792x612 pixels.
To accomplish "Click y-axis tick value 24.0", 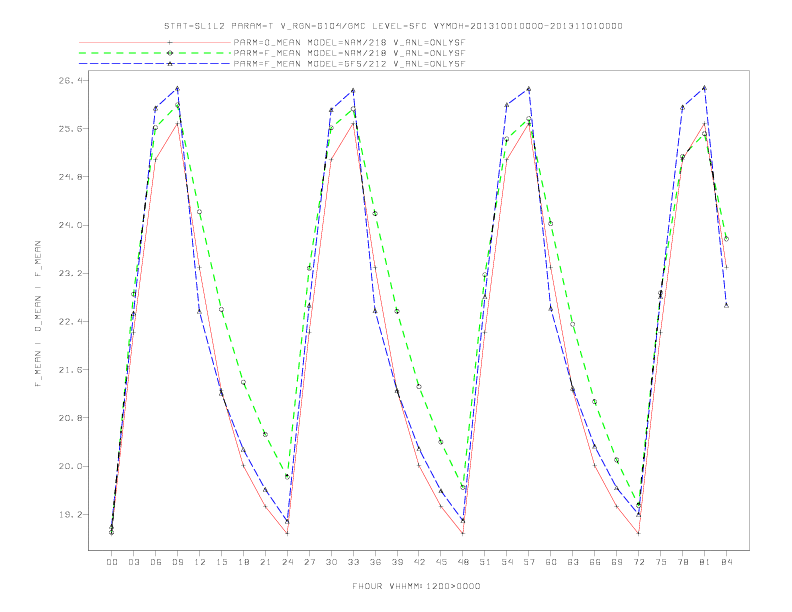I will coord(70,225).
